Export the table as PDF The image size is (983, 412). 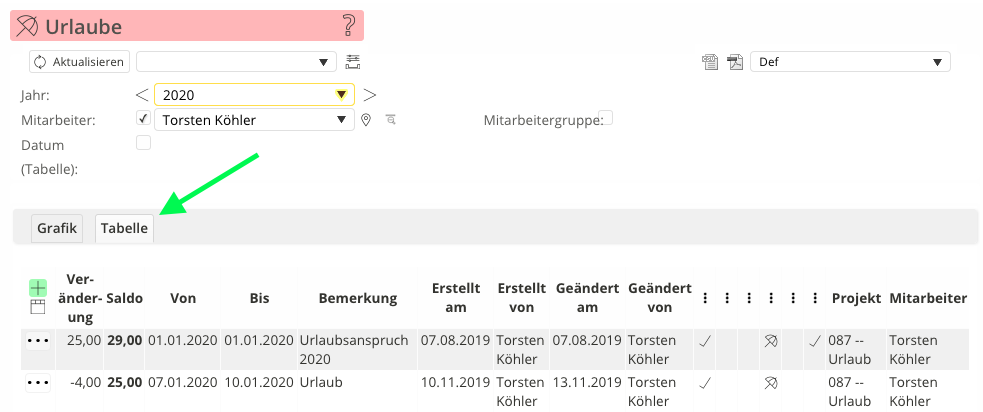pyautogui.click(x=735, y=62)
